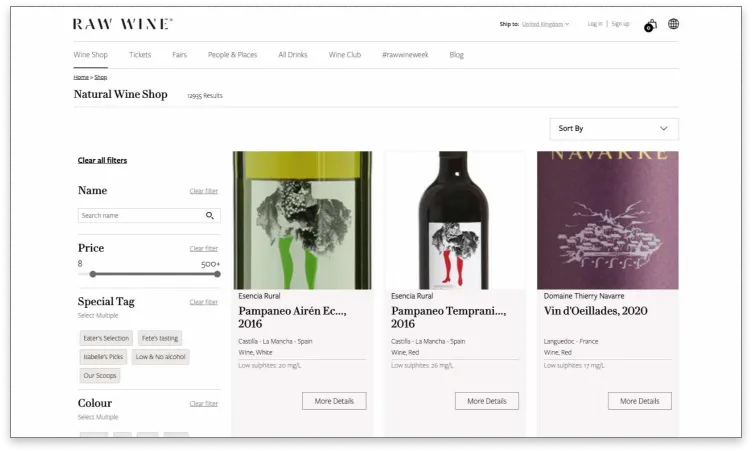Image resolution: width=752 pixels, height=452 pixels.
Task: Click the Search name input field
Action: click(x=149, y=215)
